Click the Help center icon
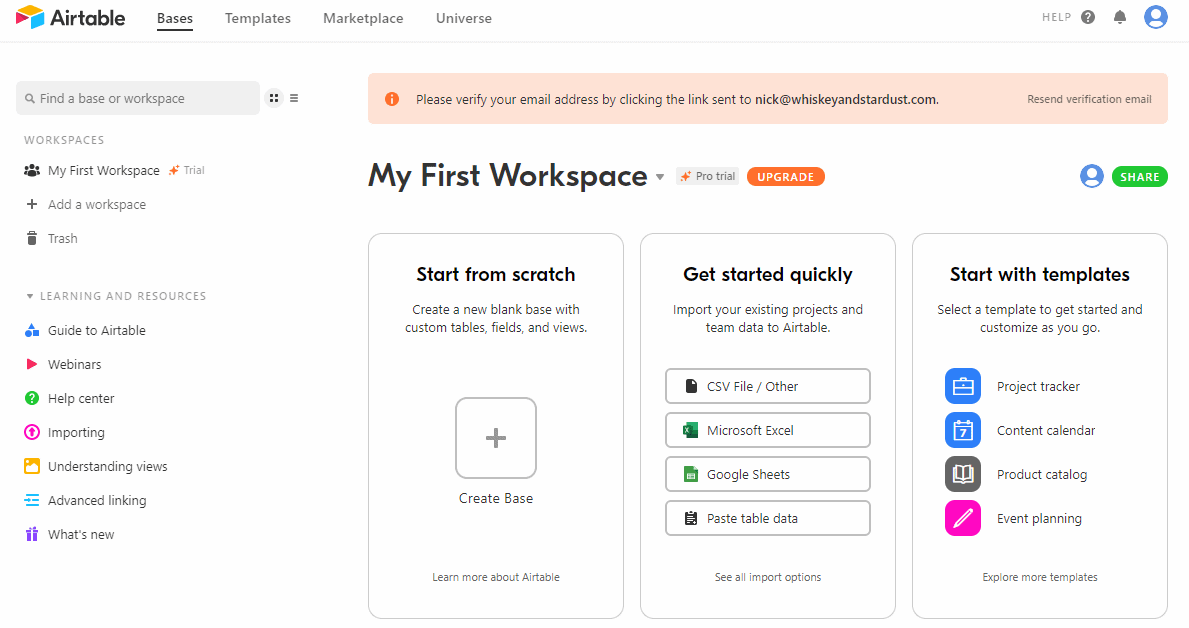 point(32,398)
